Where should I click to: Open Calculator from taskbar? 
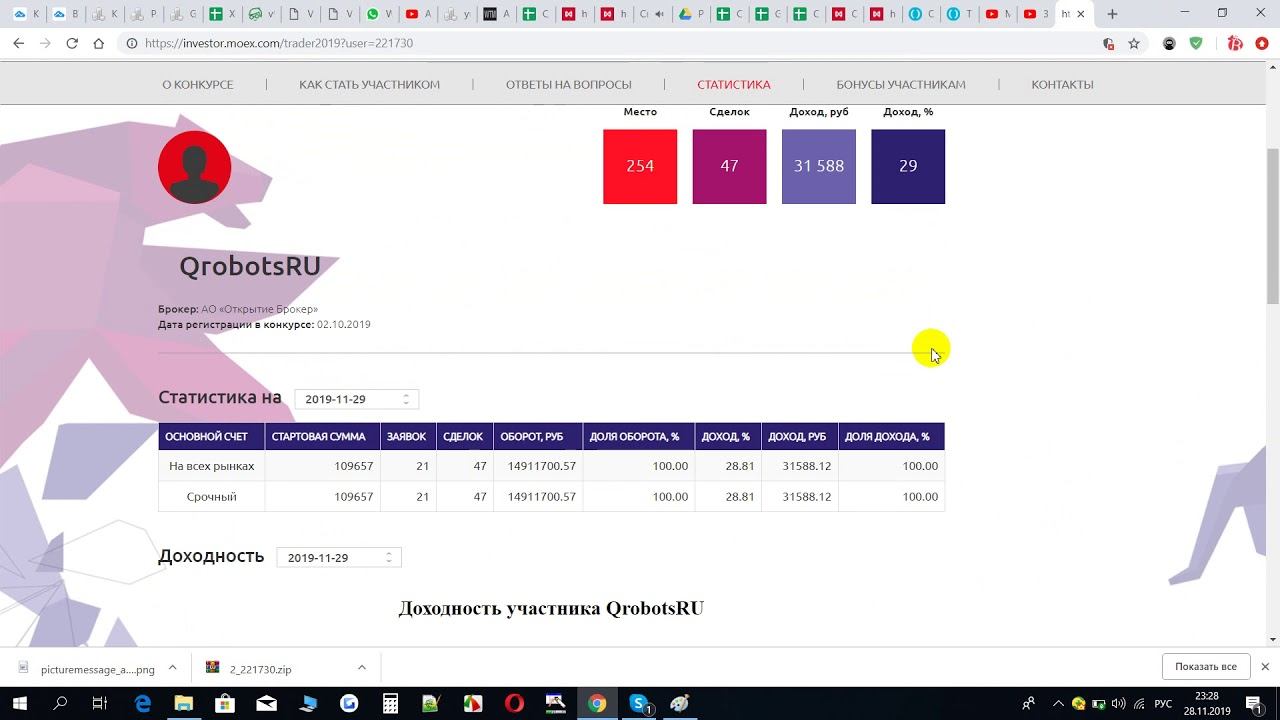point(390,704)
